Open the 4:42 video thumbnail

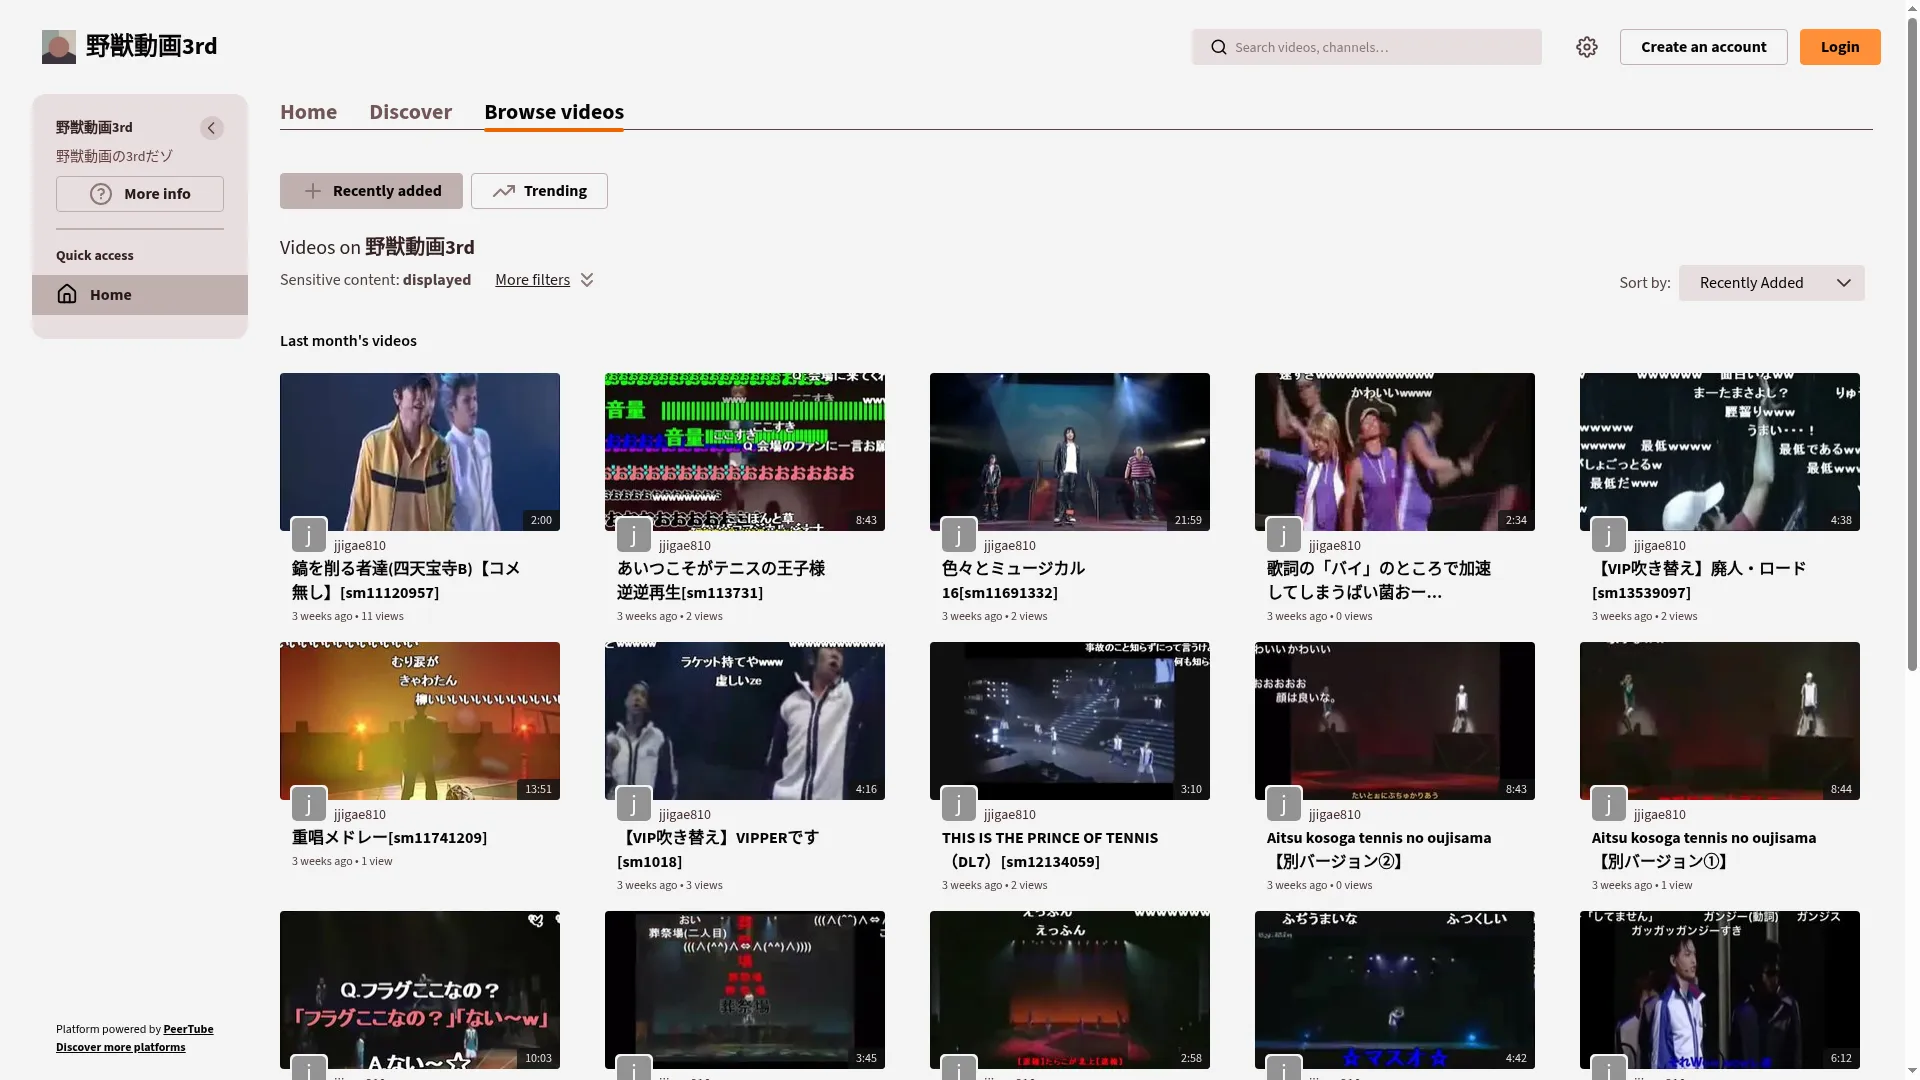1395,990
